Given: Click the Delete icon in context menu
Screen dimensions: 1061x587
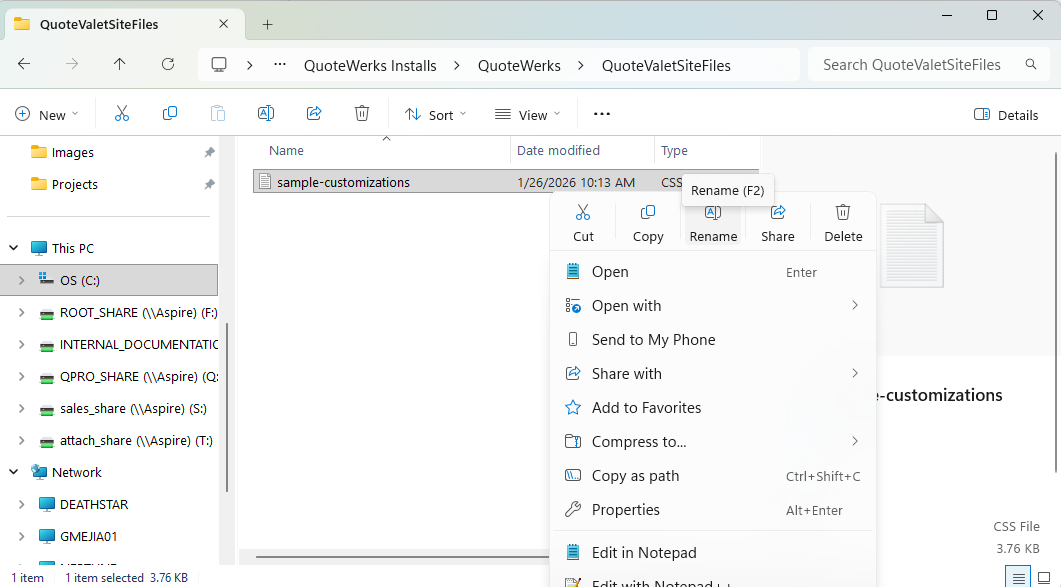Looking at the screenshot, I should pos(843,222).
